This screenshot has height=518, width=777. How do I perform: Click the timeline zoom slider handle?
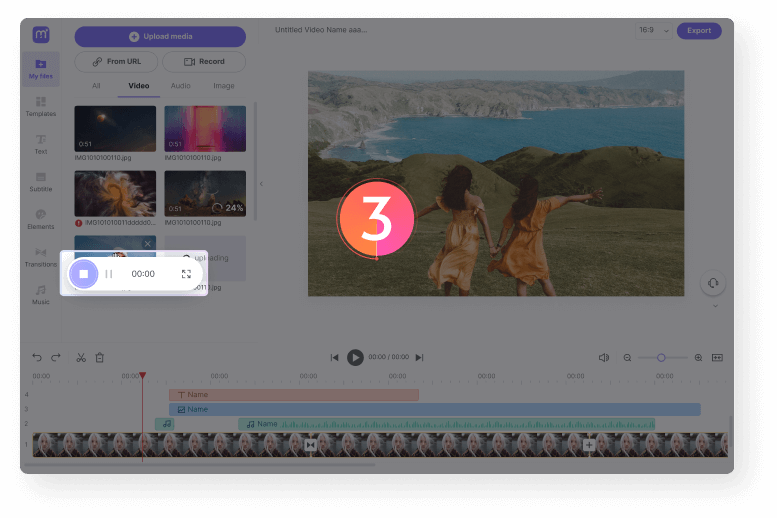[x=661, y=358]
